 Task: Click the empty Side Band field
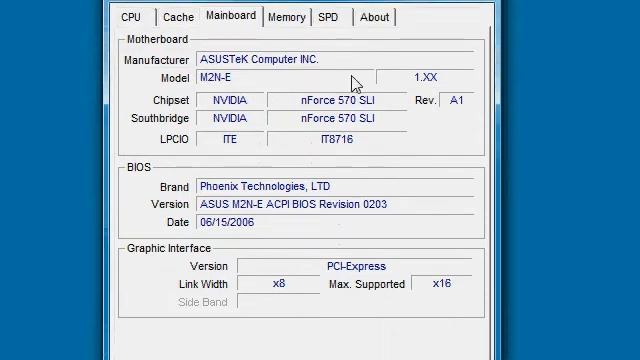[279, 302]
